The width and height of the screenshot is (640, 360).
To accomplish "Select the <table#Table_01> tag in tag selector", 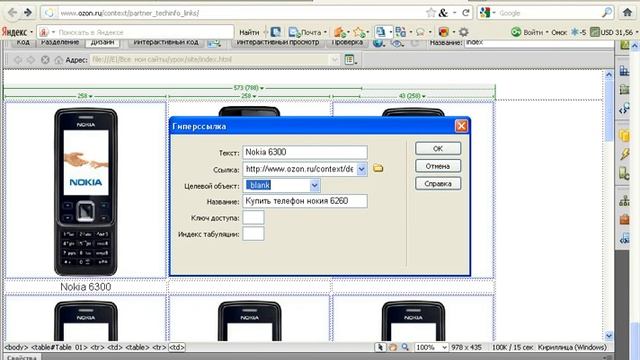I will tap(60, 347).
